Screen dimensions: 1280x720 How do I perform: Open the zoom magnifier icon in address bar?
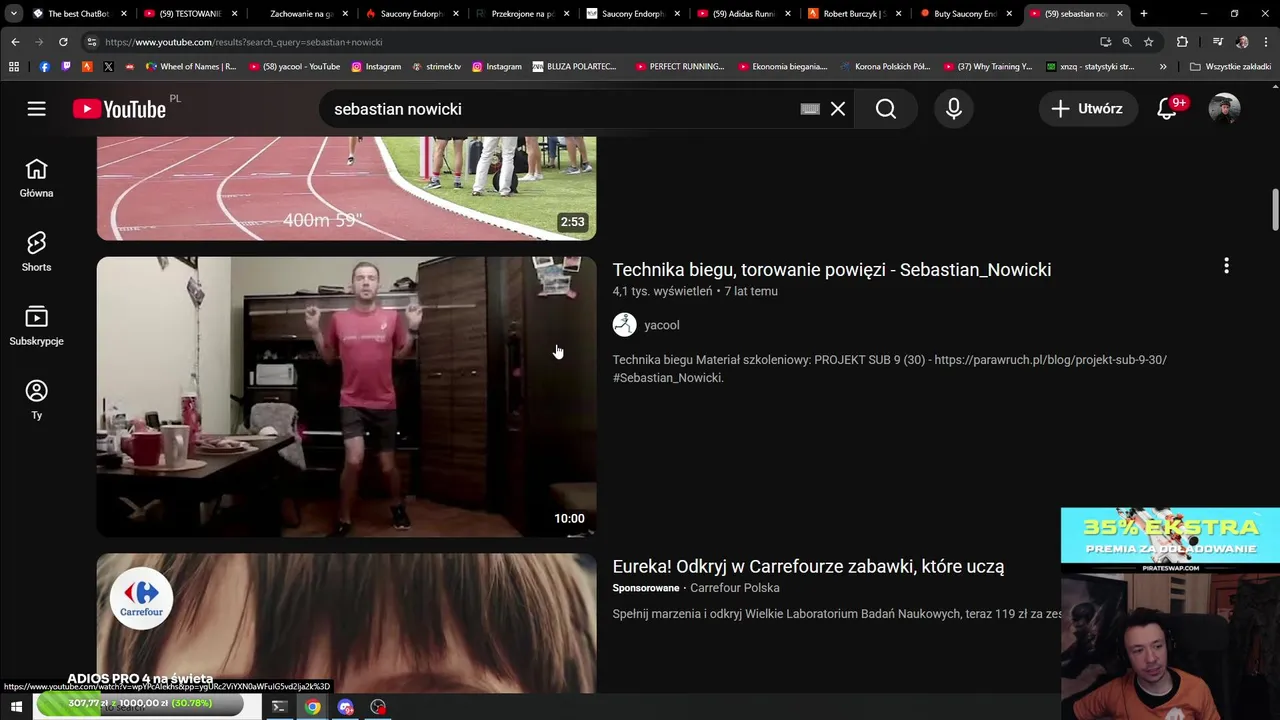click(x=1127, y=42)
